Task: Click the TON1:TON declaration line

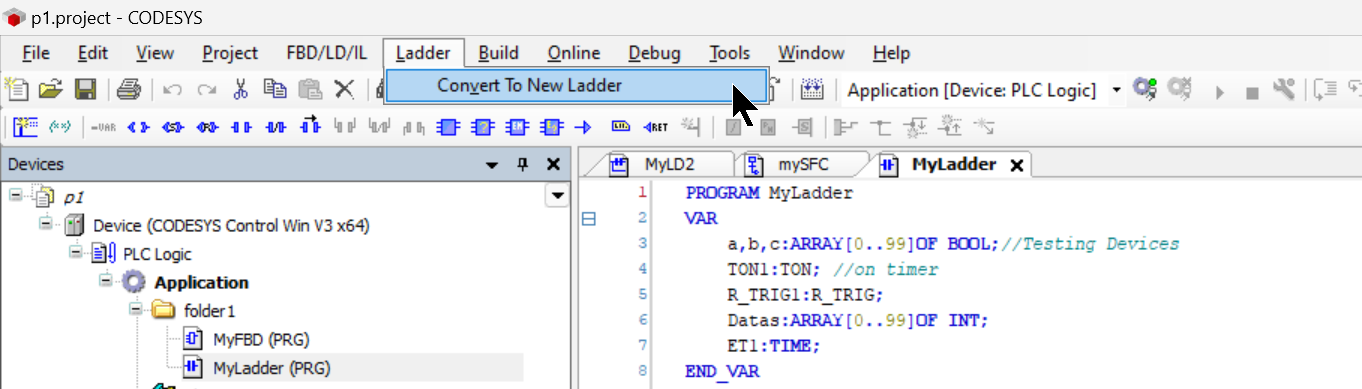Action: pos(833,269)
